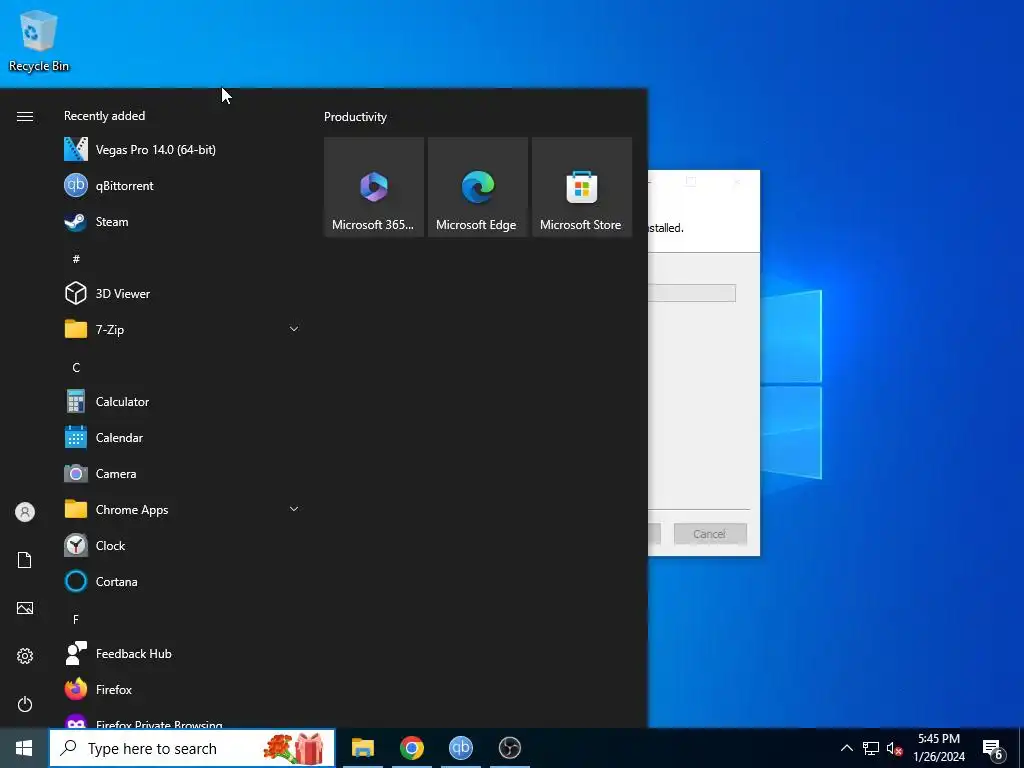
Task: Open the Recycle Bin desktop icon
Action: (x=39, y=41)
